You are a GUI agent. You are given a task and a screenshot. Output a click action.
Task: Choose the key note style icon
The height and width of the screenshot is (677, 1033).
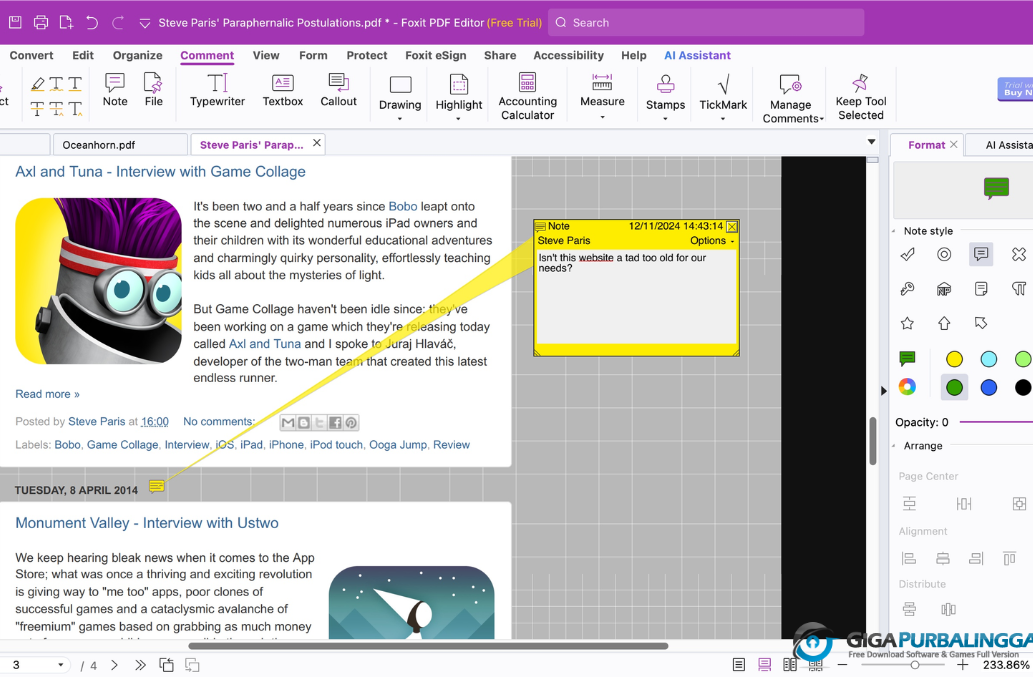pos(908,288)
